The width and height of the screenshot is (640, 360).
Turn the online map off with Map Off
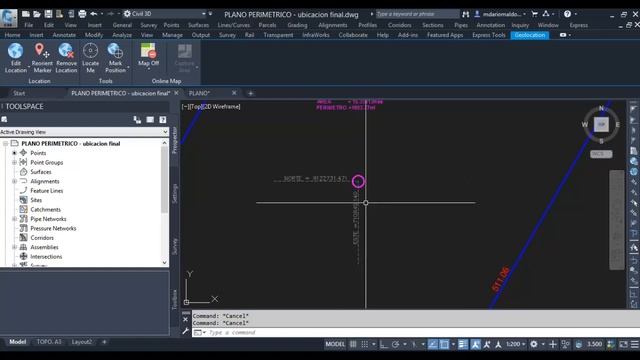pos(148,55)
